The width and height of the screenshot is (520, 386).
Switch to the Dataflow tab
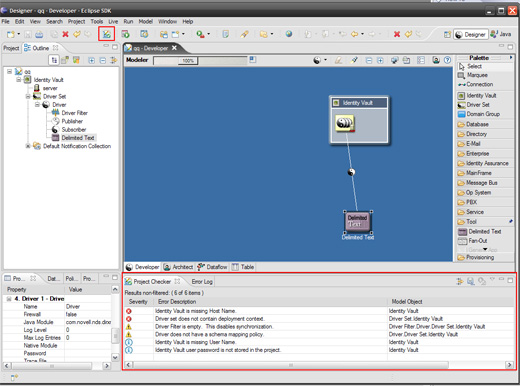pyautogui.click(x=212, y=267)
